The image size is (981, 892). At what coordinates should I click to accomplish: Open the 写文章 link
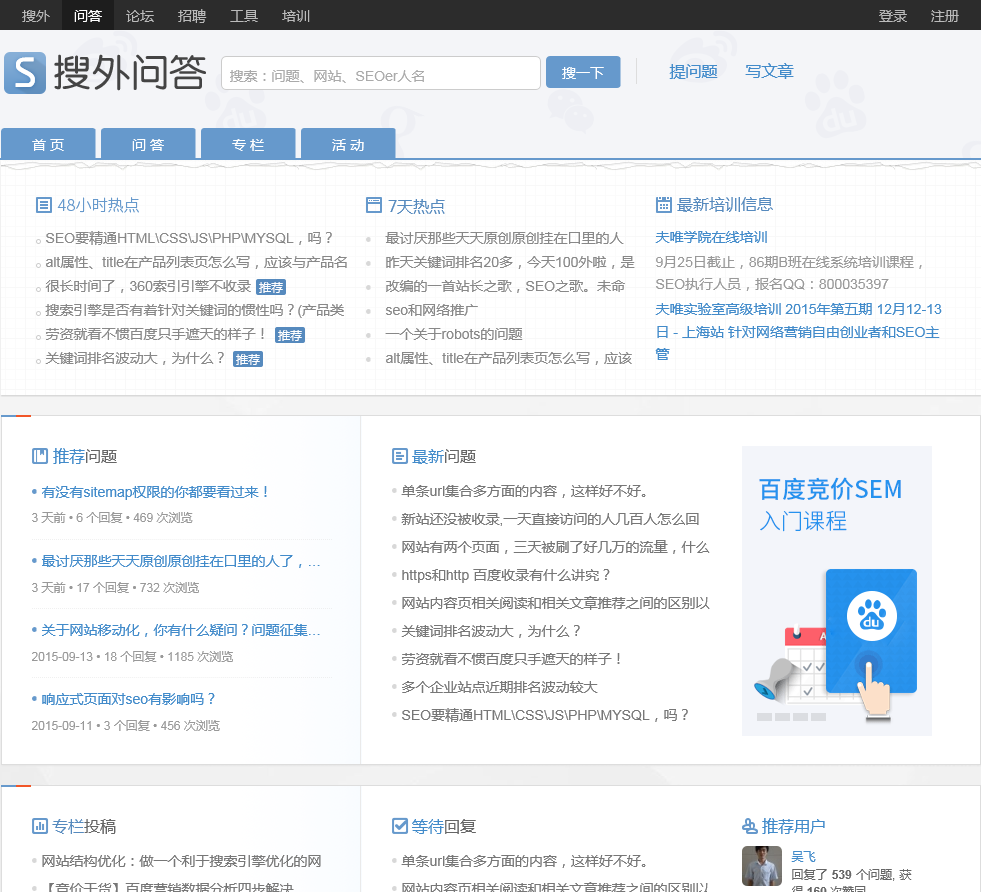[x=769, y=71]
